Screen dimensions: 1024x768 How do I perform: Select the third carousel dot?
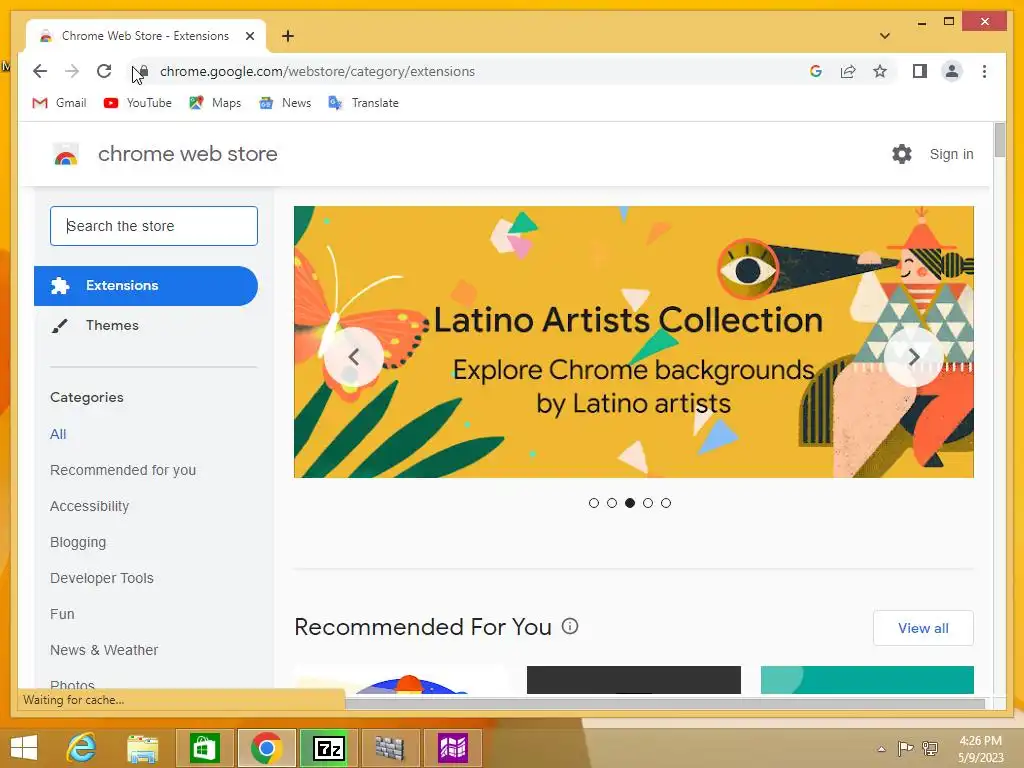pos(630,503)
